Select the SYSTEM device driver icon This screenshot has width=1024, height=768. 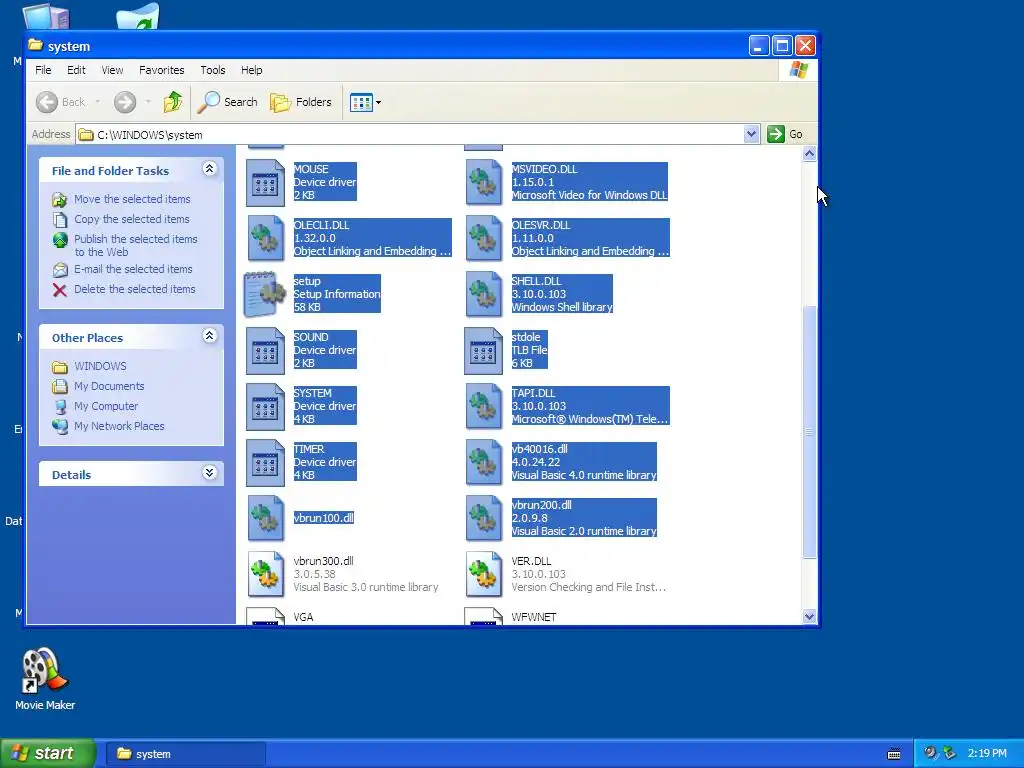(x=265, y=407)
